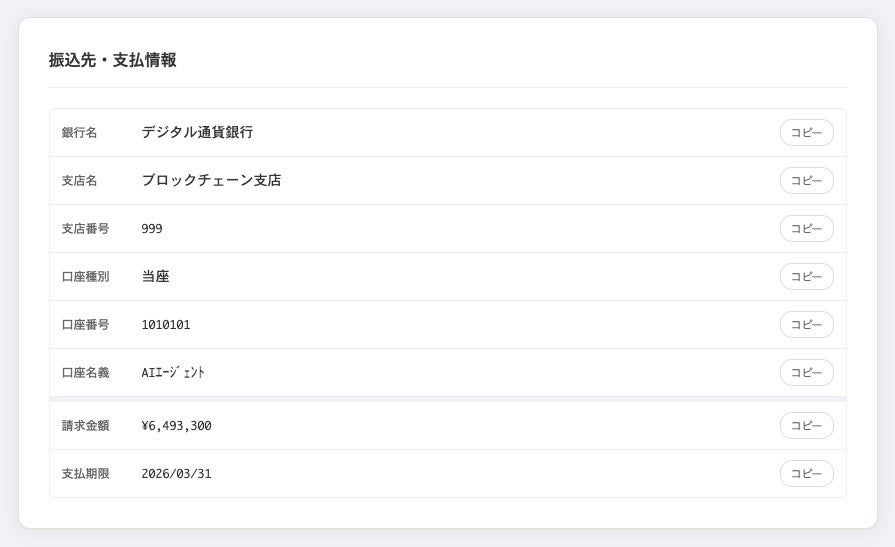Copy the payment deadline 2026/03/31
895x547 pixels.
point(806,474)
